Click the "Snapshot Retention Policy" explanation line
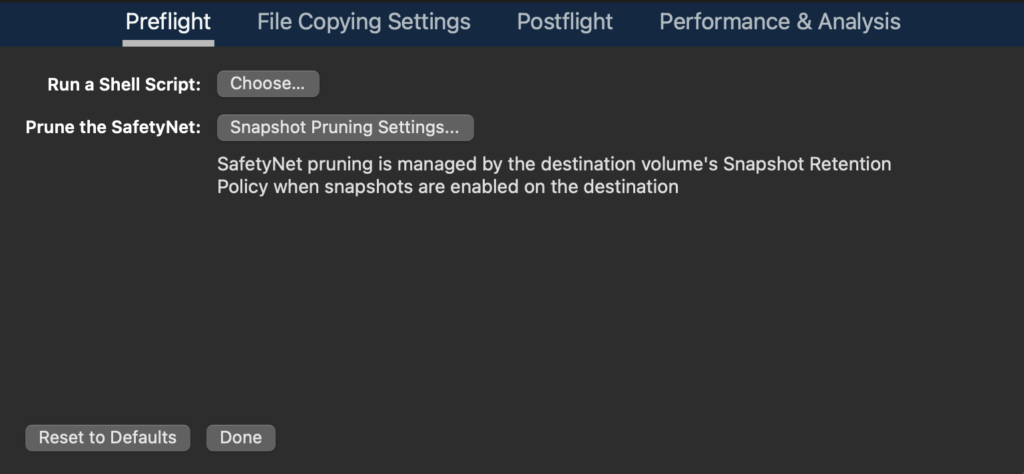 click(x=448, y=187)
